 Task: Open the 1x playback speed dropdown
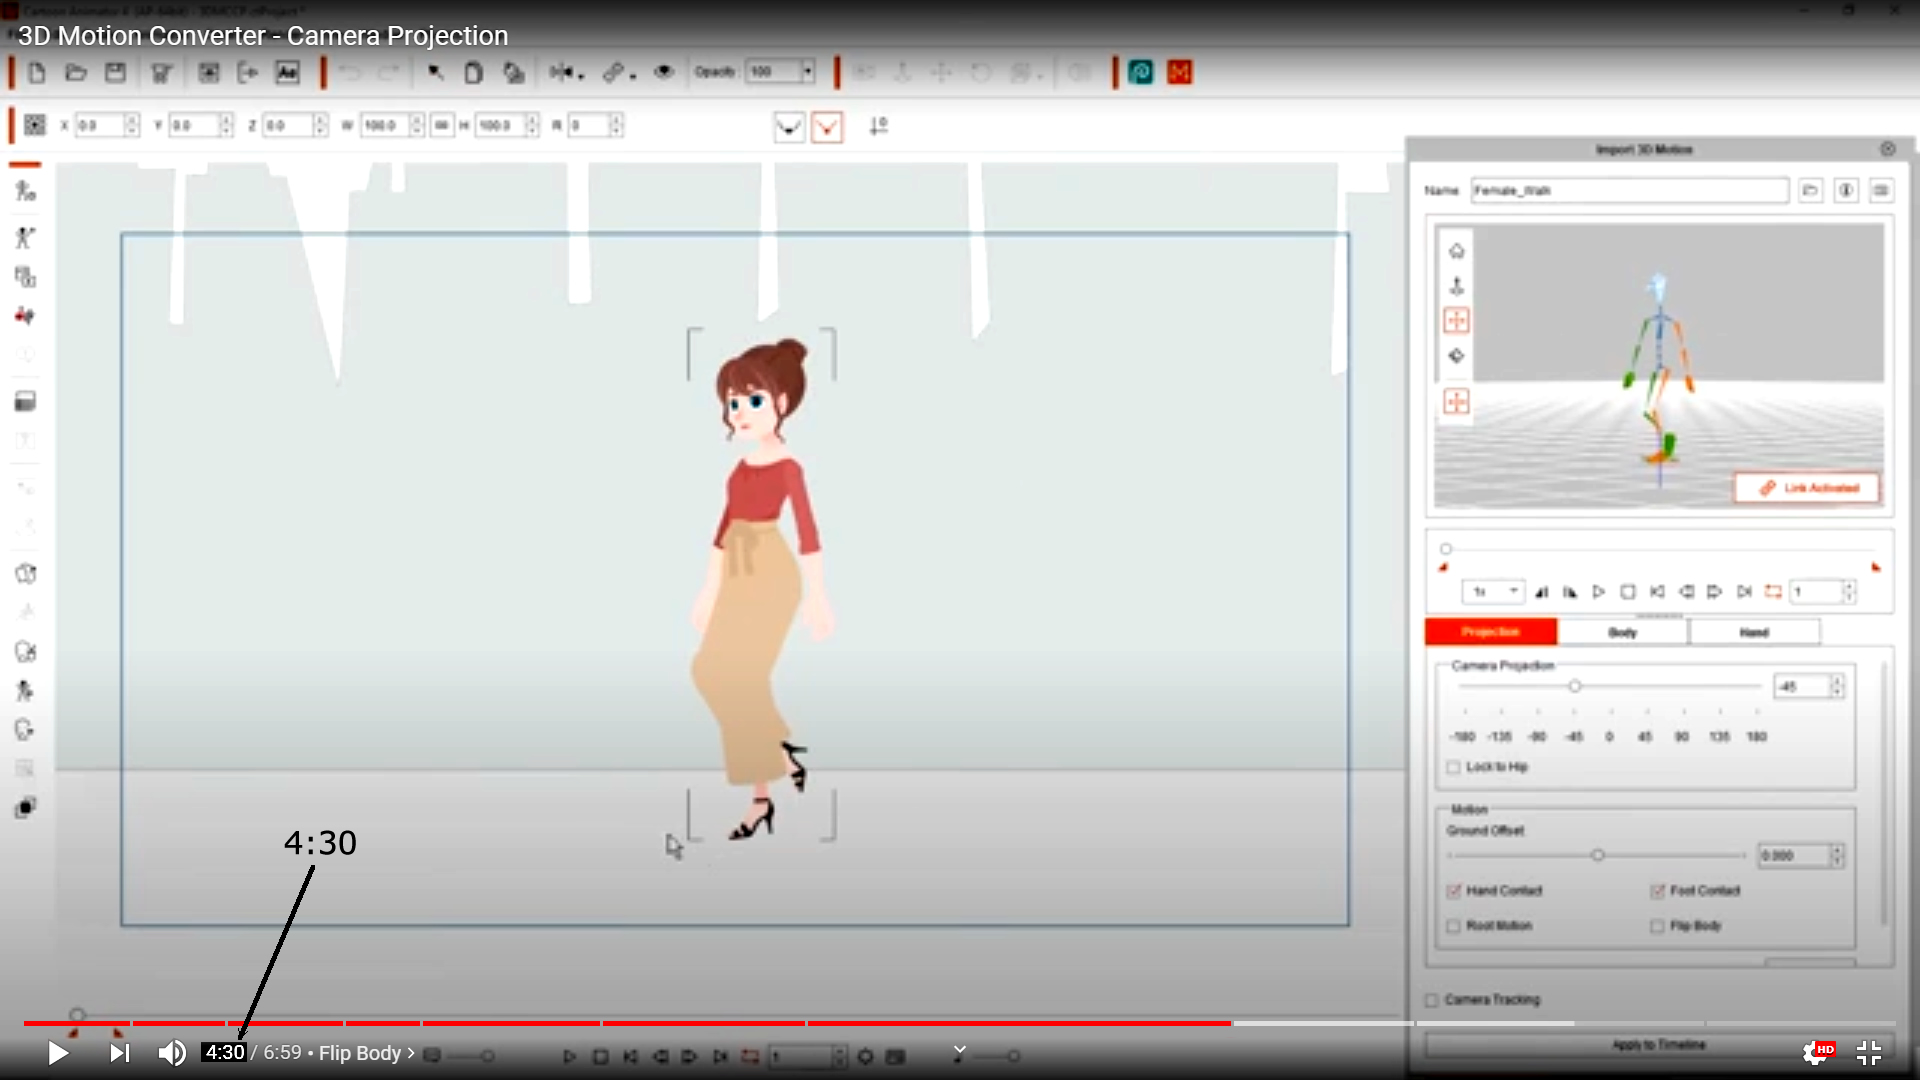(1493, 592)
